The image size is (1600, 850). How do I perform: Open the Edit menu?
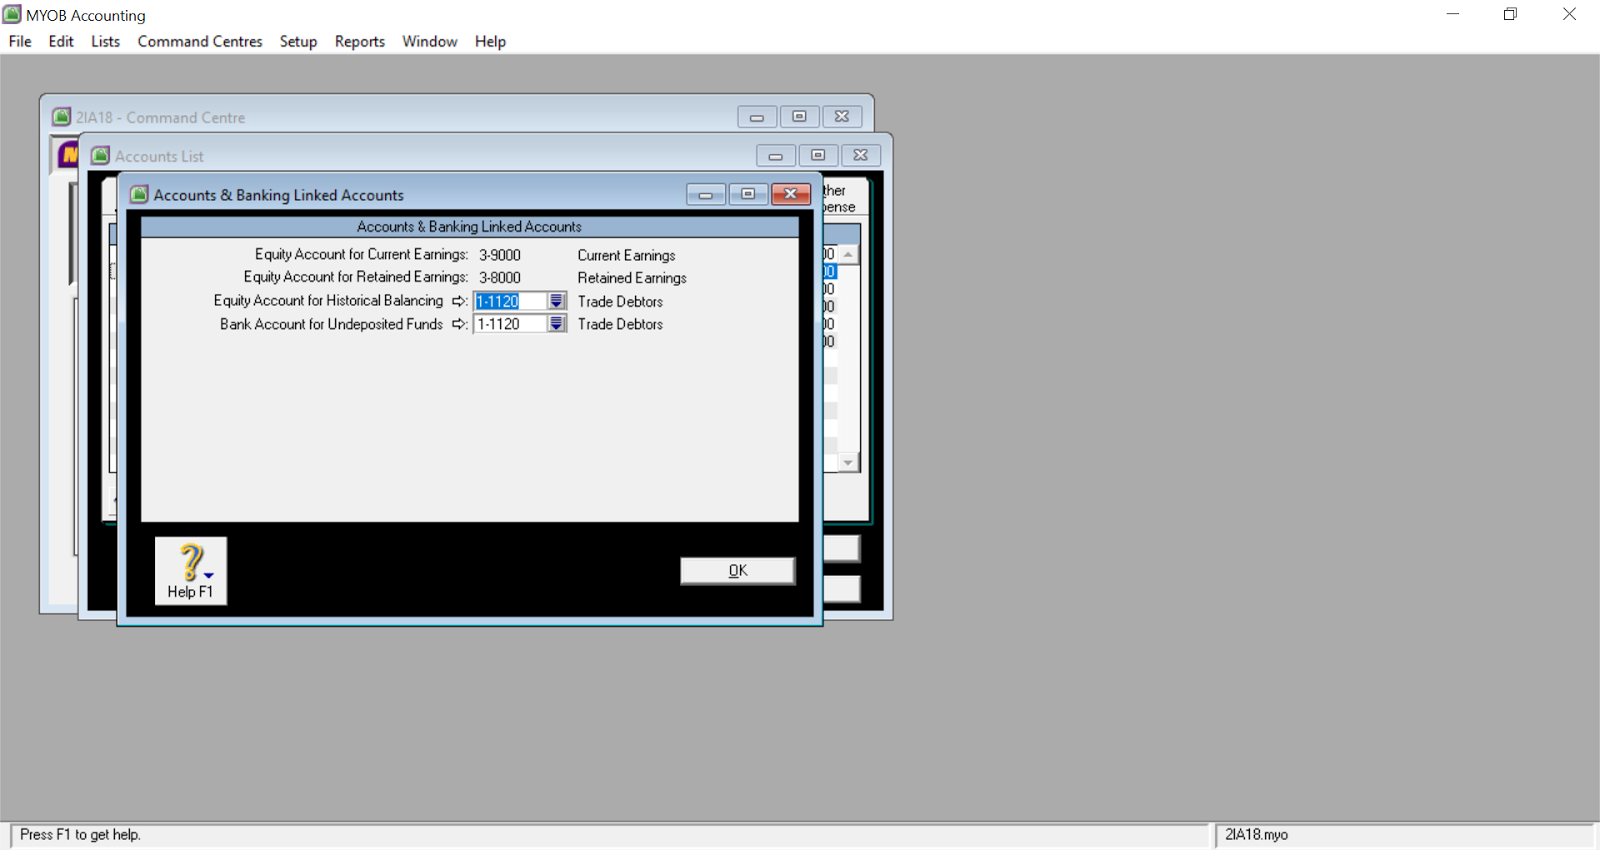(61, 41)
